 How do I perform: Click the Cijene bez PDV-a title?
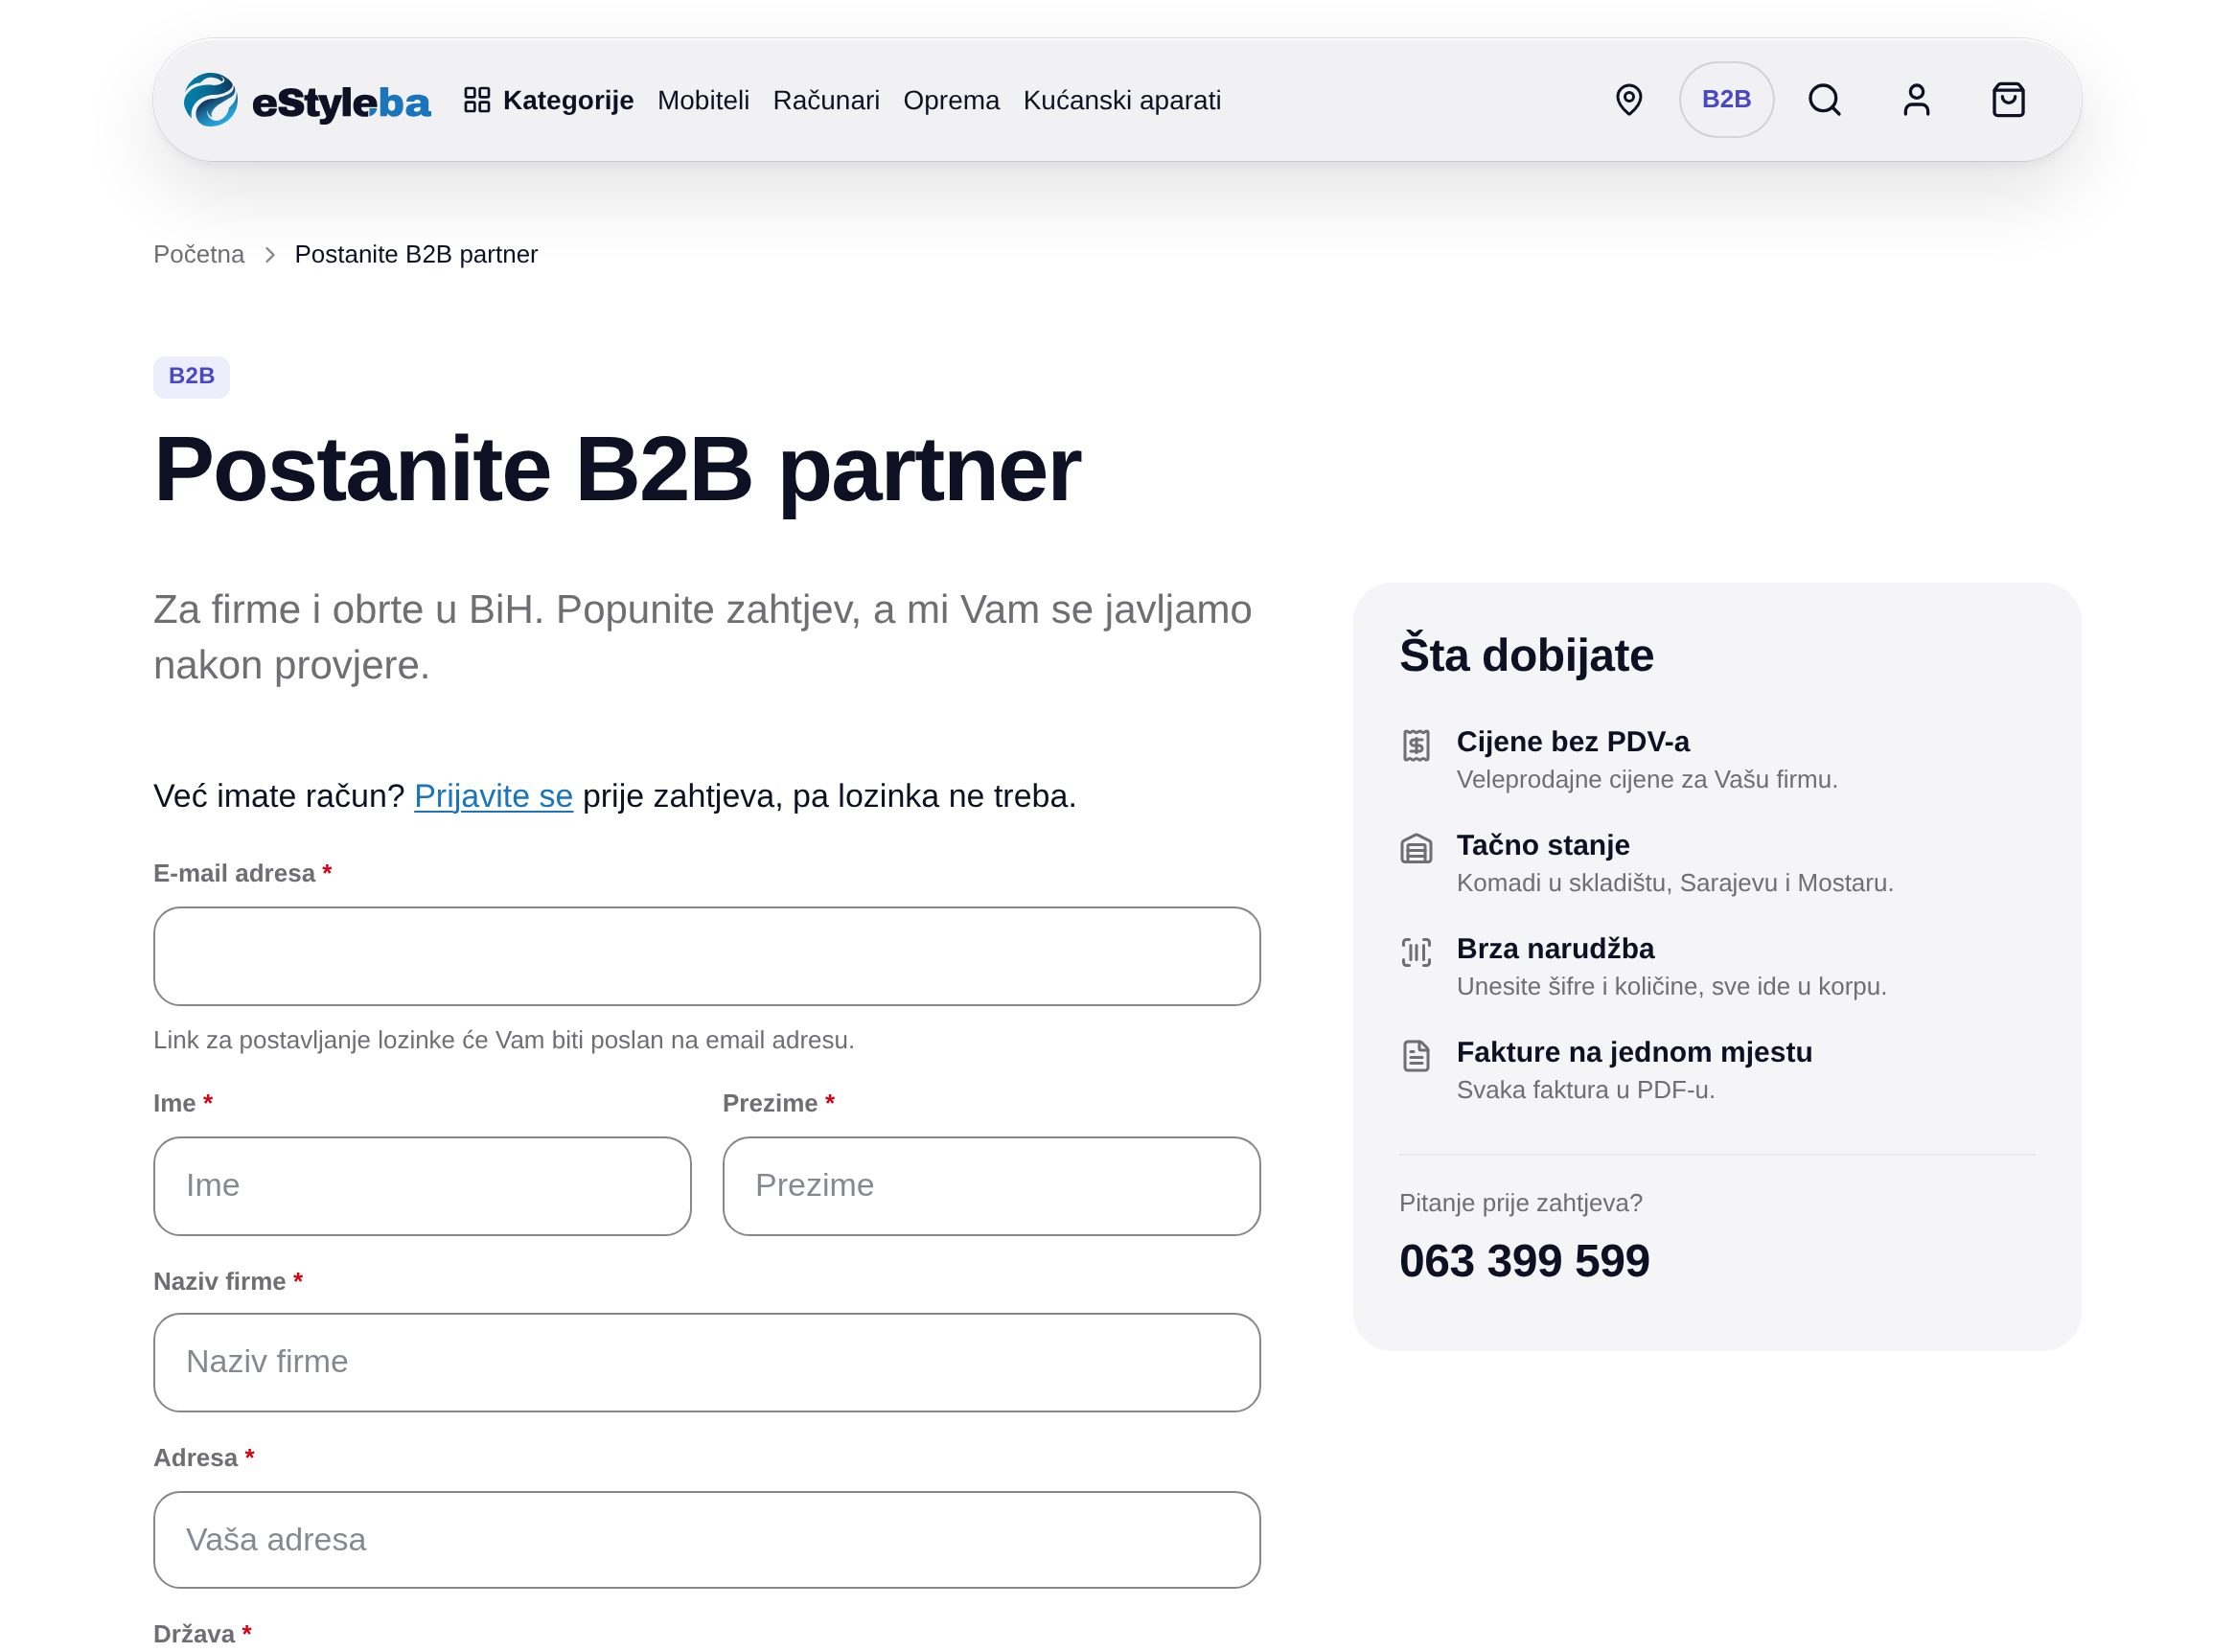click(1572, 742)
